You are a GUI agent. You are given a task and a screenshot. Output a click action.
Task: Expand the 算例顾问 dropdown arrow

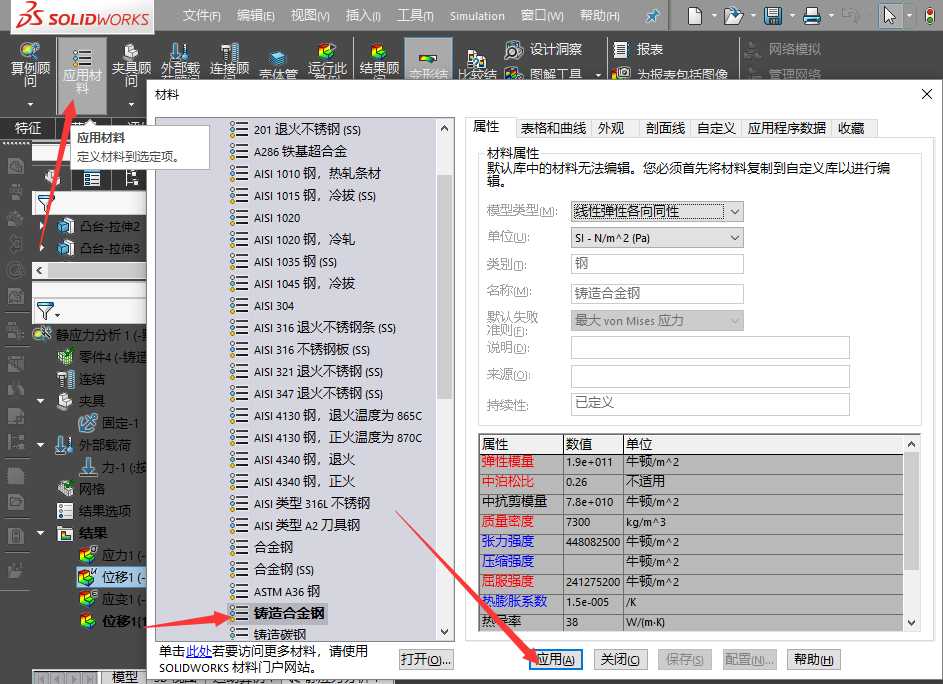point(29,105)
